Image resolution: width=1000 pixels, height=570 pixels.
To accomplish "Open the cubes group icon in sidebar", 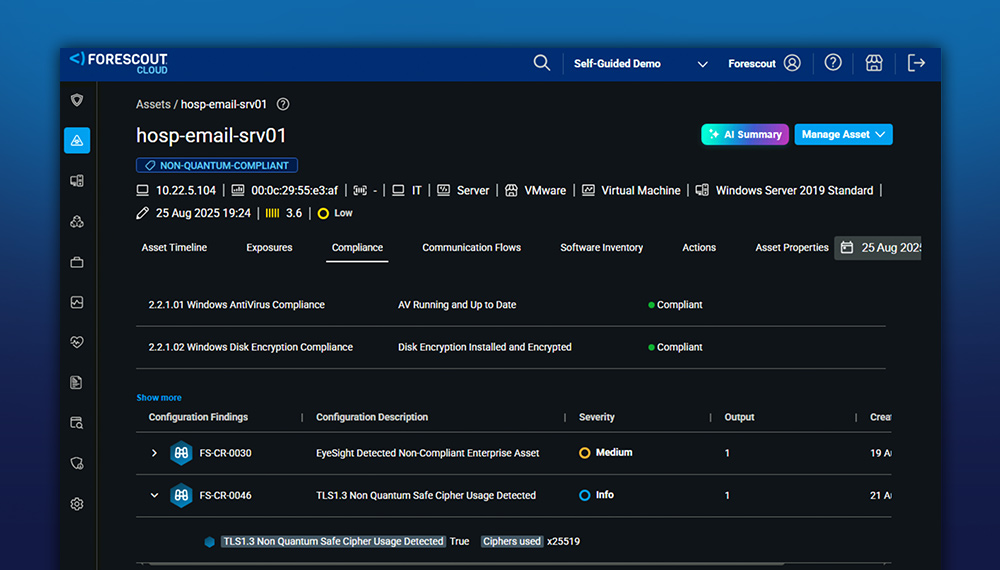I will coord(77,222).
